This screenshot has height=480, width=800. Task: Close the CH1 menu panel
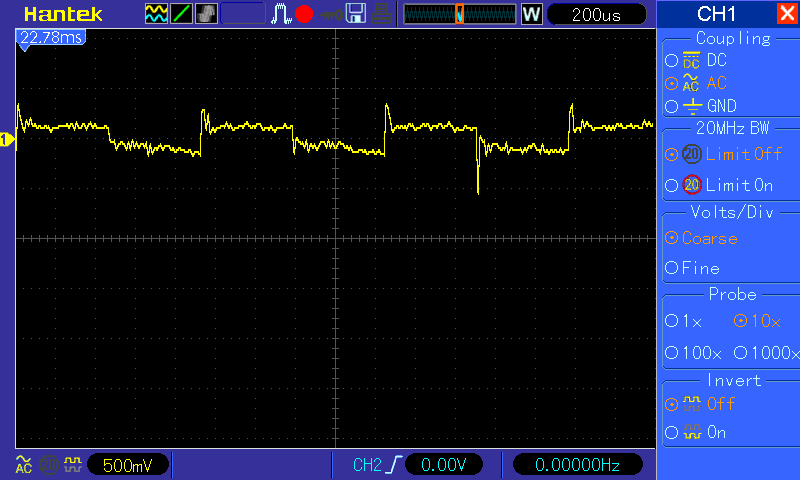(x=787, y=13)
